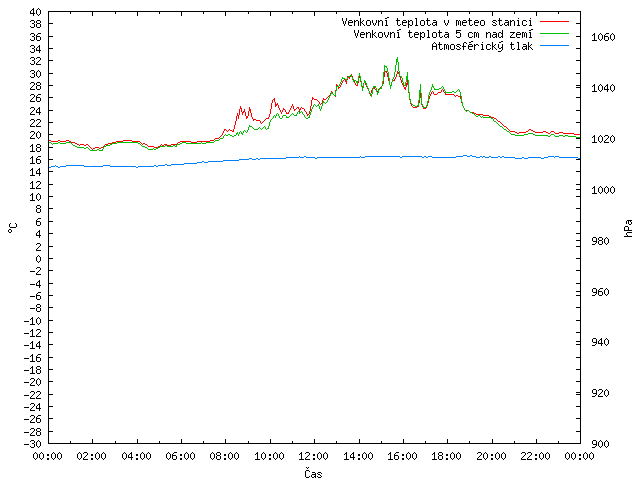Click the pressure axis label '1020'
Screen dimensions: 640x480
pos(603,139)
